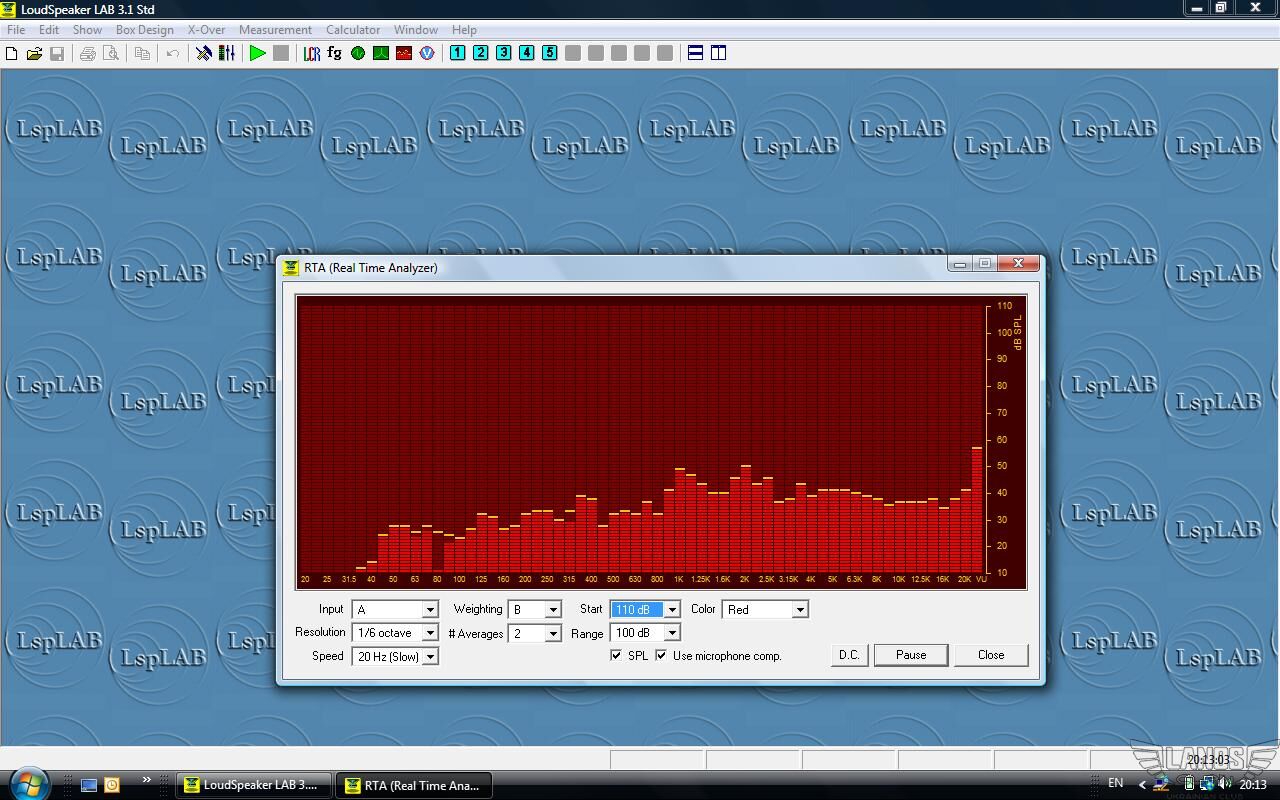This screenshot has width=1280, height=800.
Task: Click the Copy toolbar icon
Action: click(142, 53)
